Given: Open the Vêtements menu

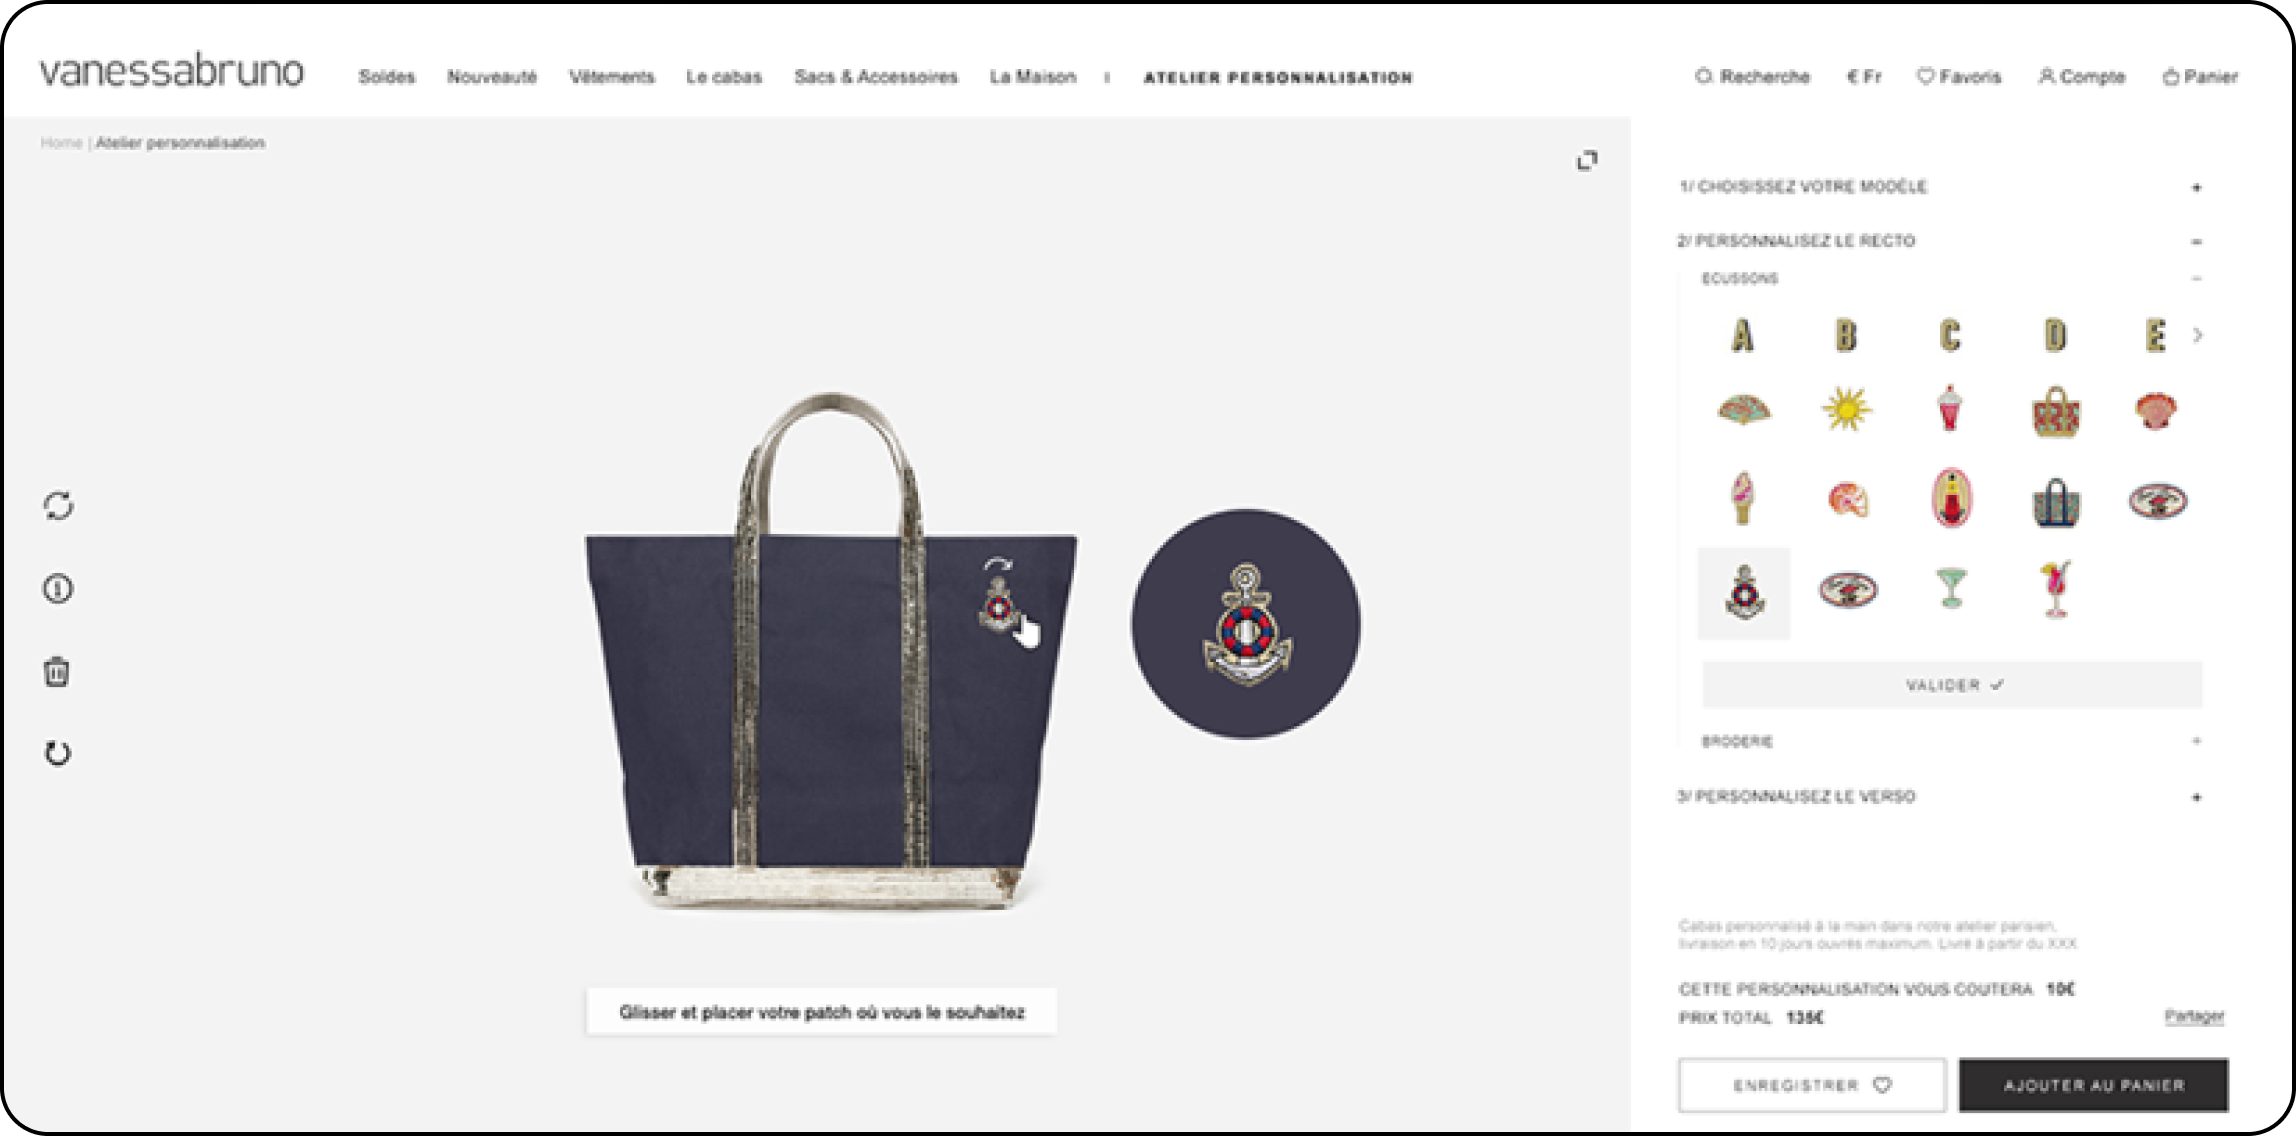Looking at the screenshot, I should click(612, 77).
